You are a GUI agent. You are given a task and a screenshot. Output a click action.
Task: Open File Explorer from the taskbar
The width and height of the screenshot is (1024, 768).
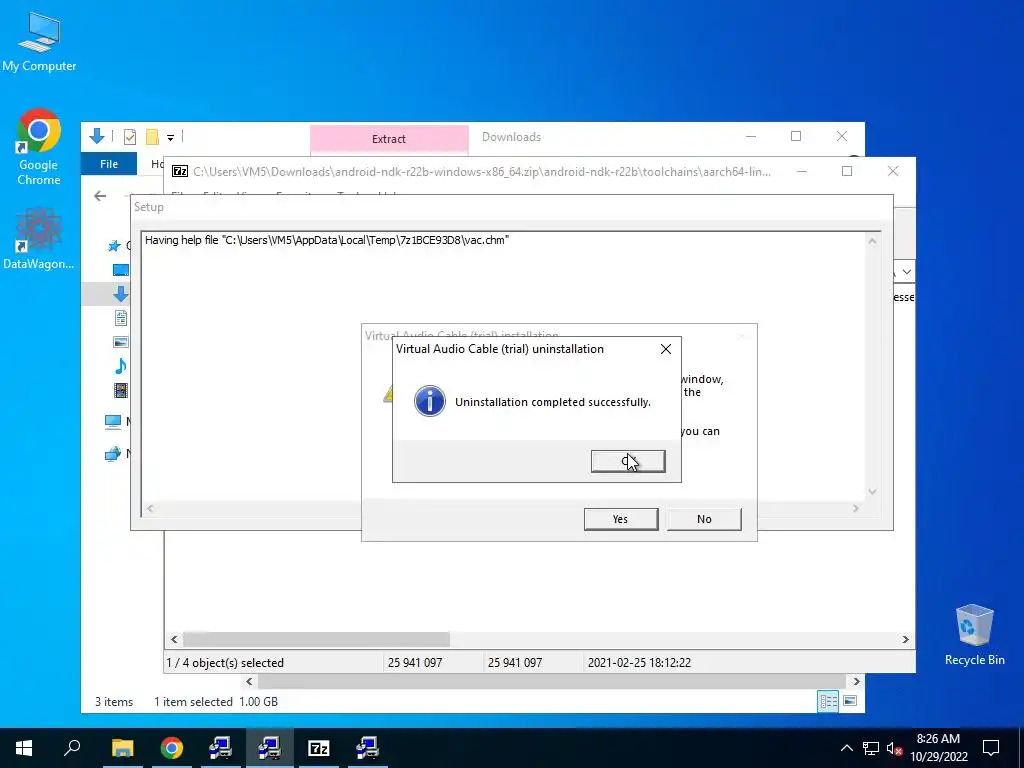pyautogui.click(x=122, y=748)
